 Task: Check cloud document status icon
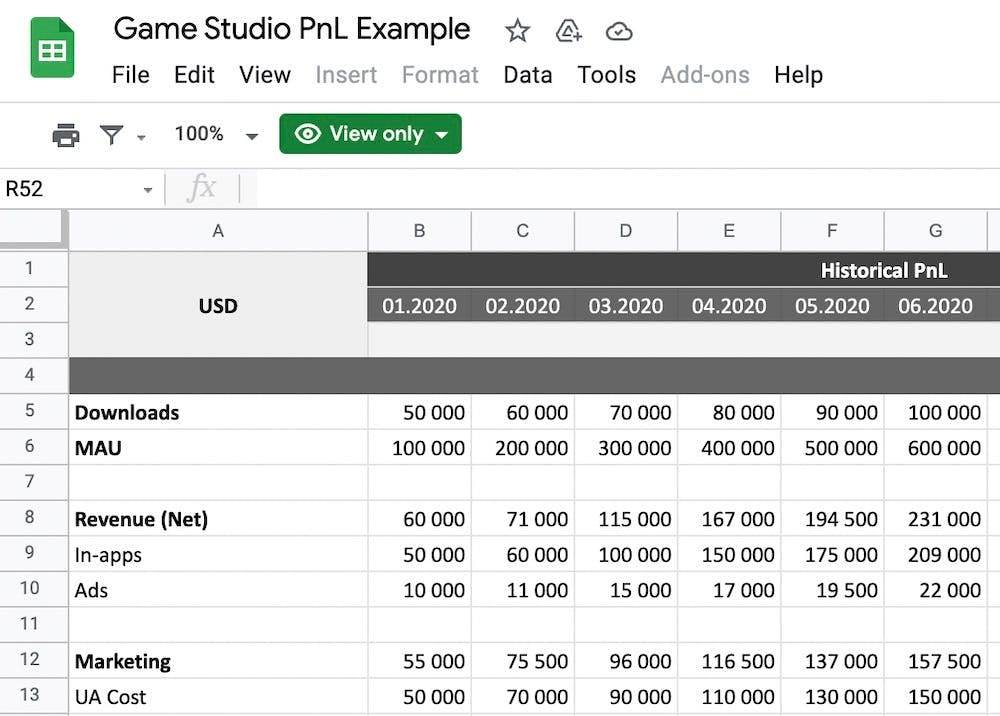tap(619, 31)
